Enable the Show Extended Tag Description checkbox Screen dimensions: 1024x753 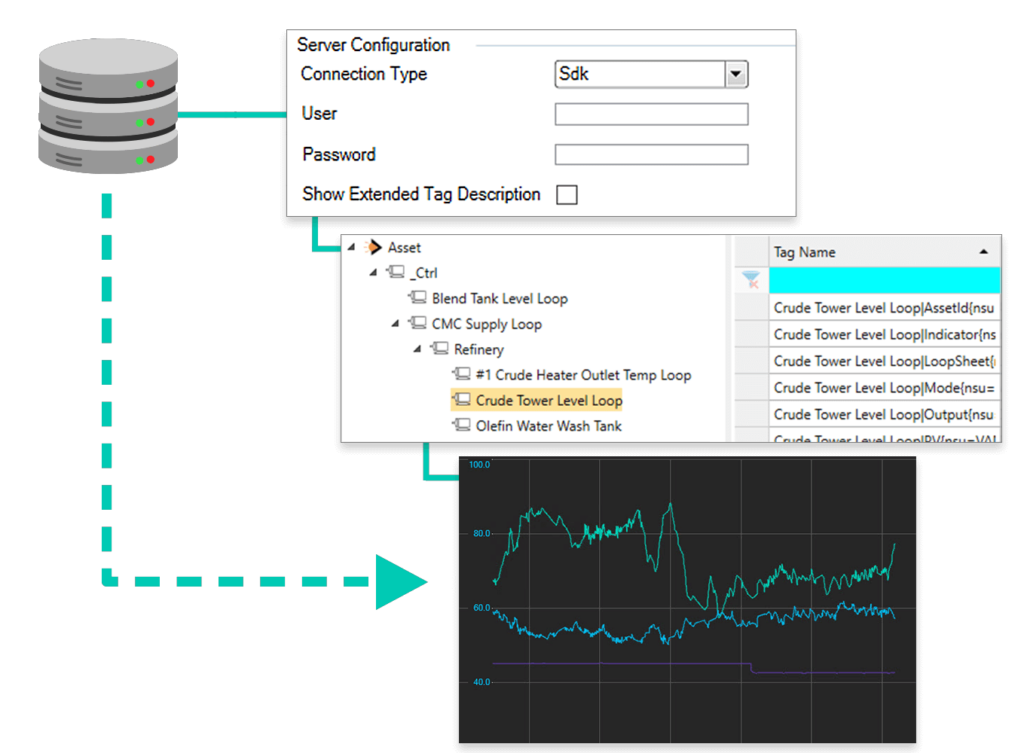tap(566, 194)
